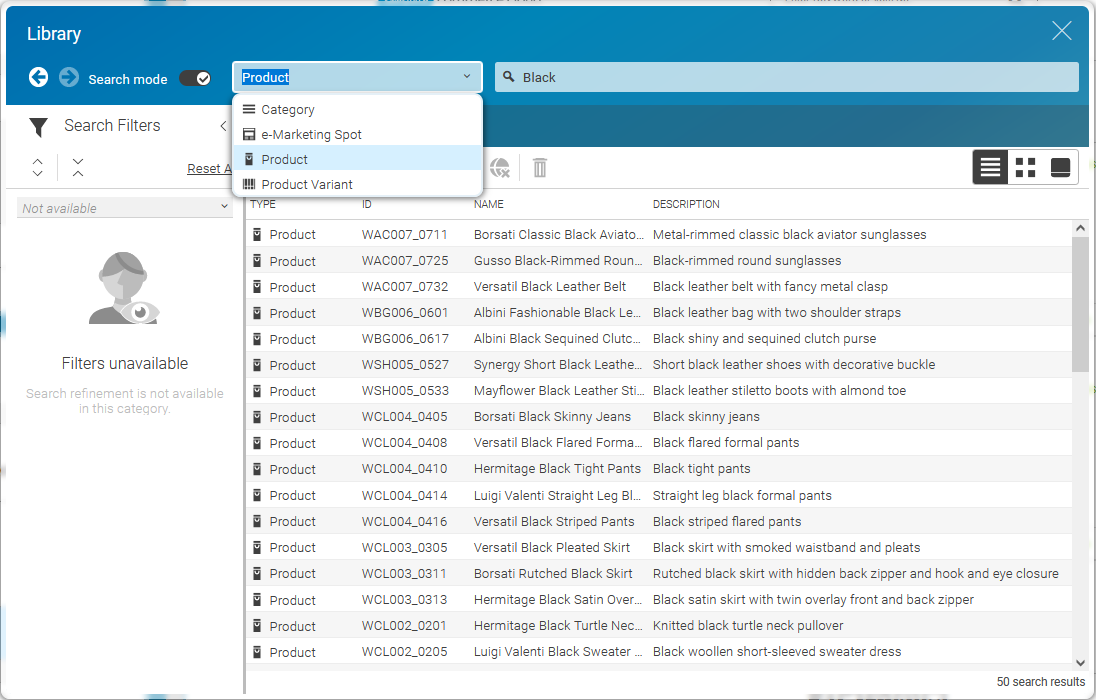Choose Category from the type dropdown

[288, 110]
